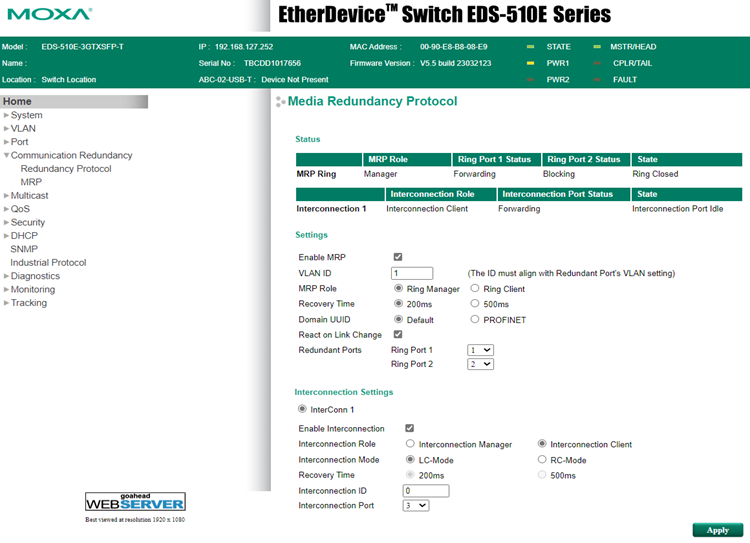Toggle the Enable Interconnection checkbox
This screenshot has width=750, height=543.
pyautogui.click(x=409, y=428)
